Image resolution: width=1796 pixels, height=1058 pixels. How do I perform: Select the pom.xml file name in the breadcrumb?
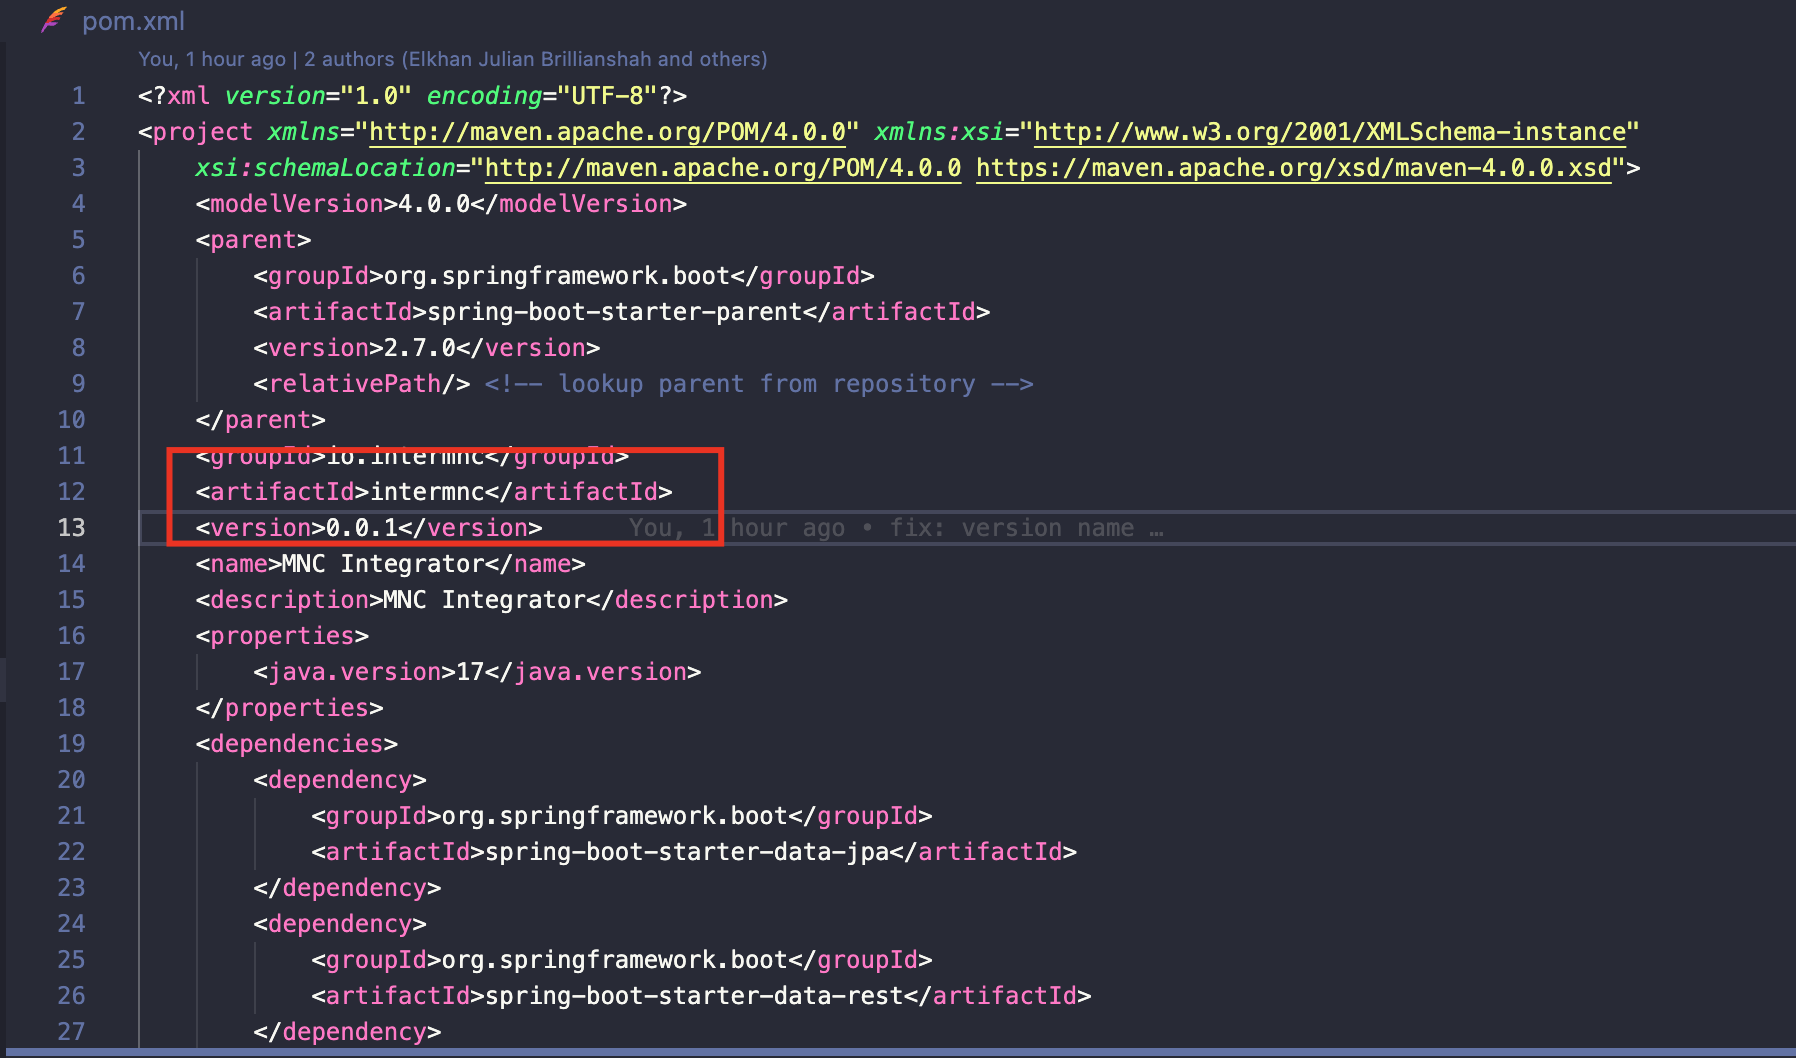[133, 21]
